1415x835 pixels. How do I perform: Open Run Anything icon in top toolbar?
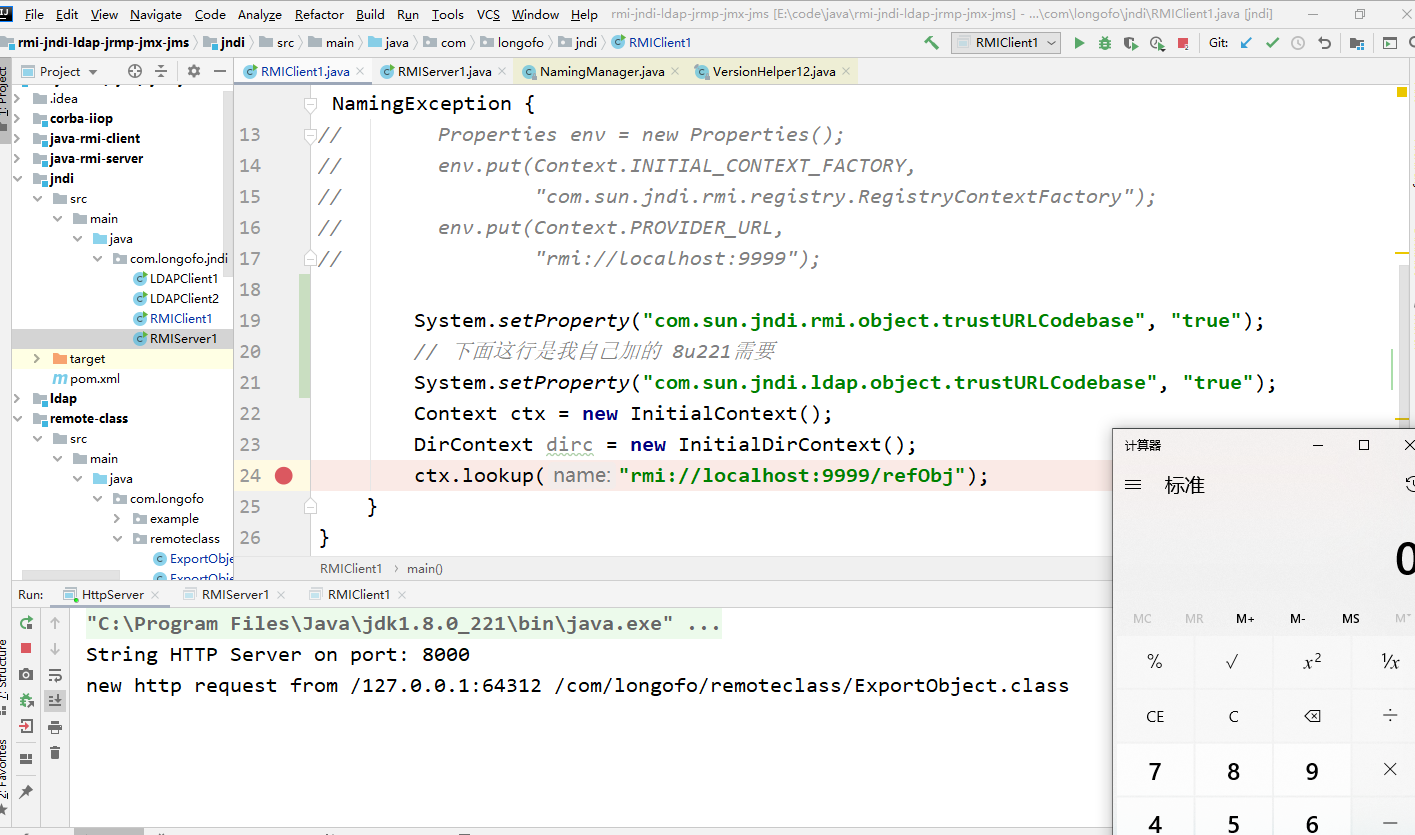[x=1390, y=43]
